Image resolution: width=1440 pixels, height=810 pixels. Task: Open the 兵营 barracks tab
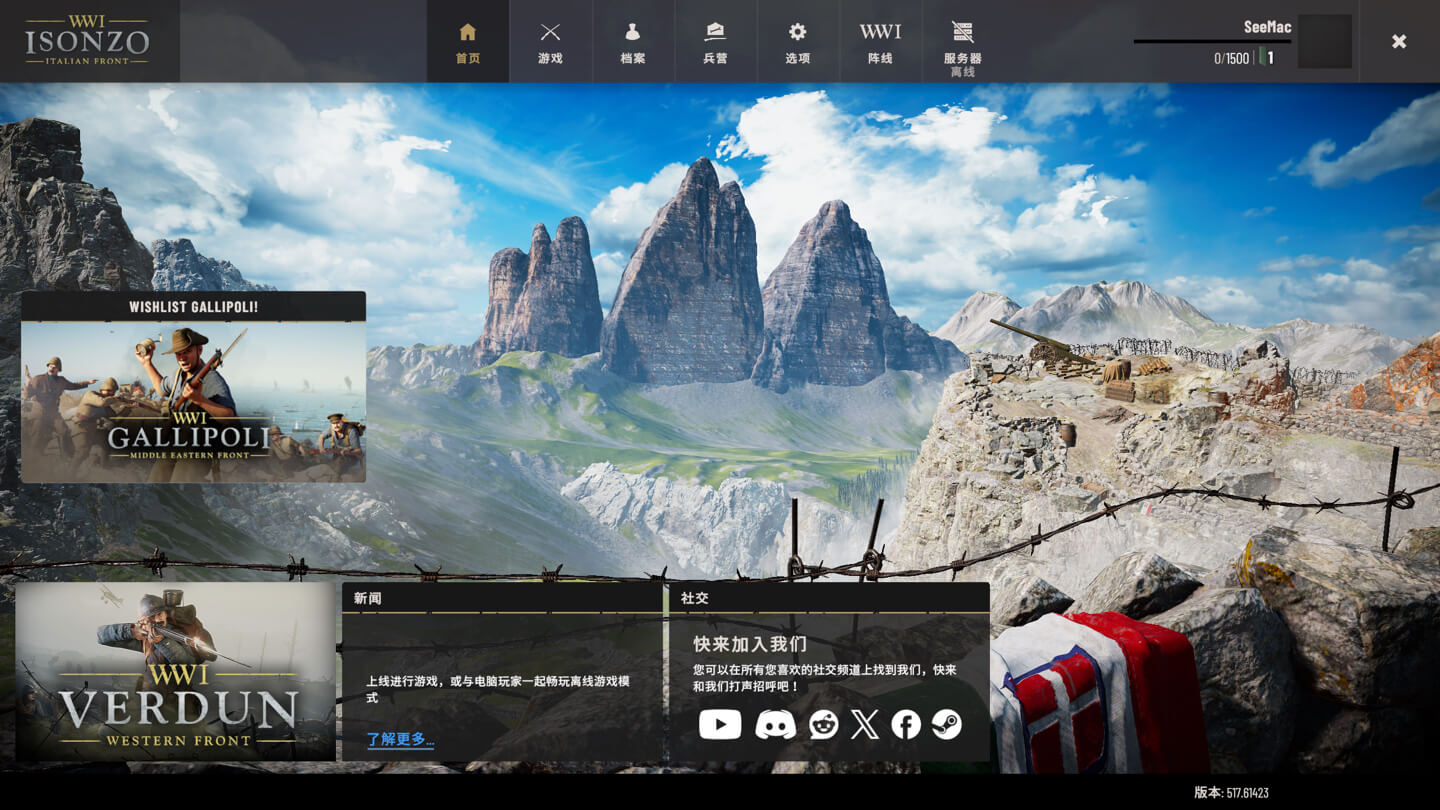[x=715, y=42]
